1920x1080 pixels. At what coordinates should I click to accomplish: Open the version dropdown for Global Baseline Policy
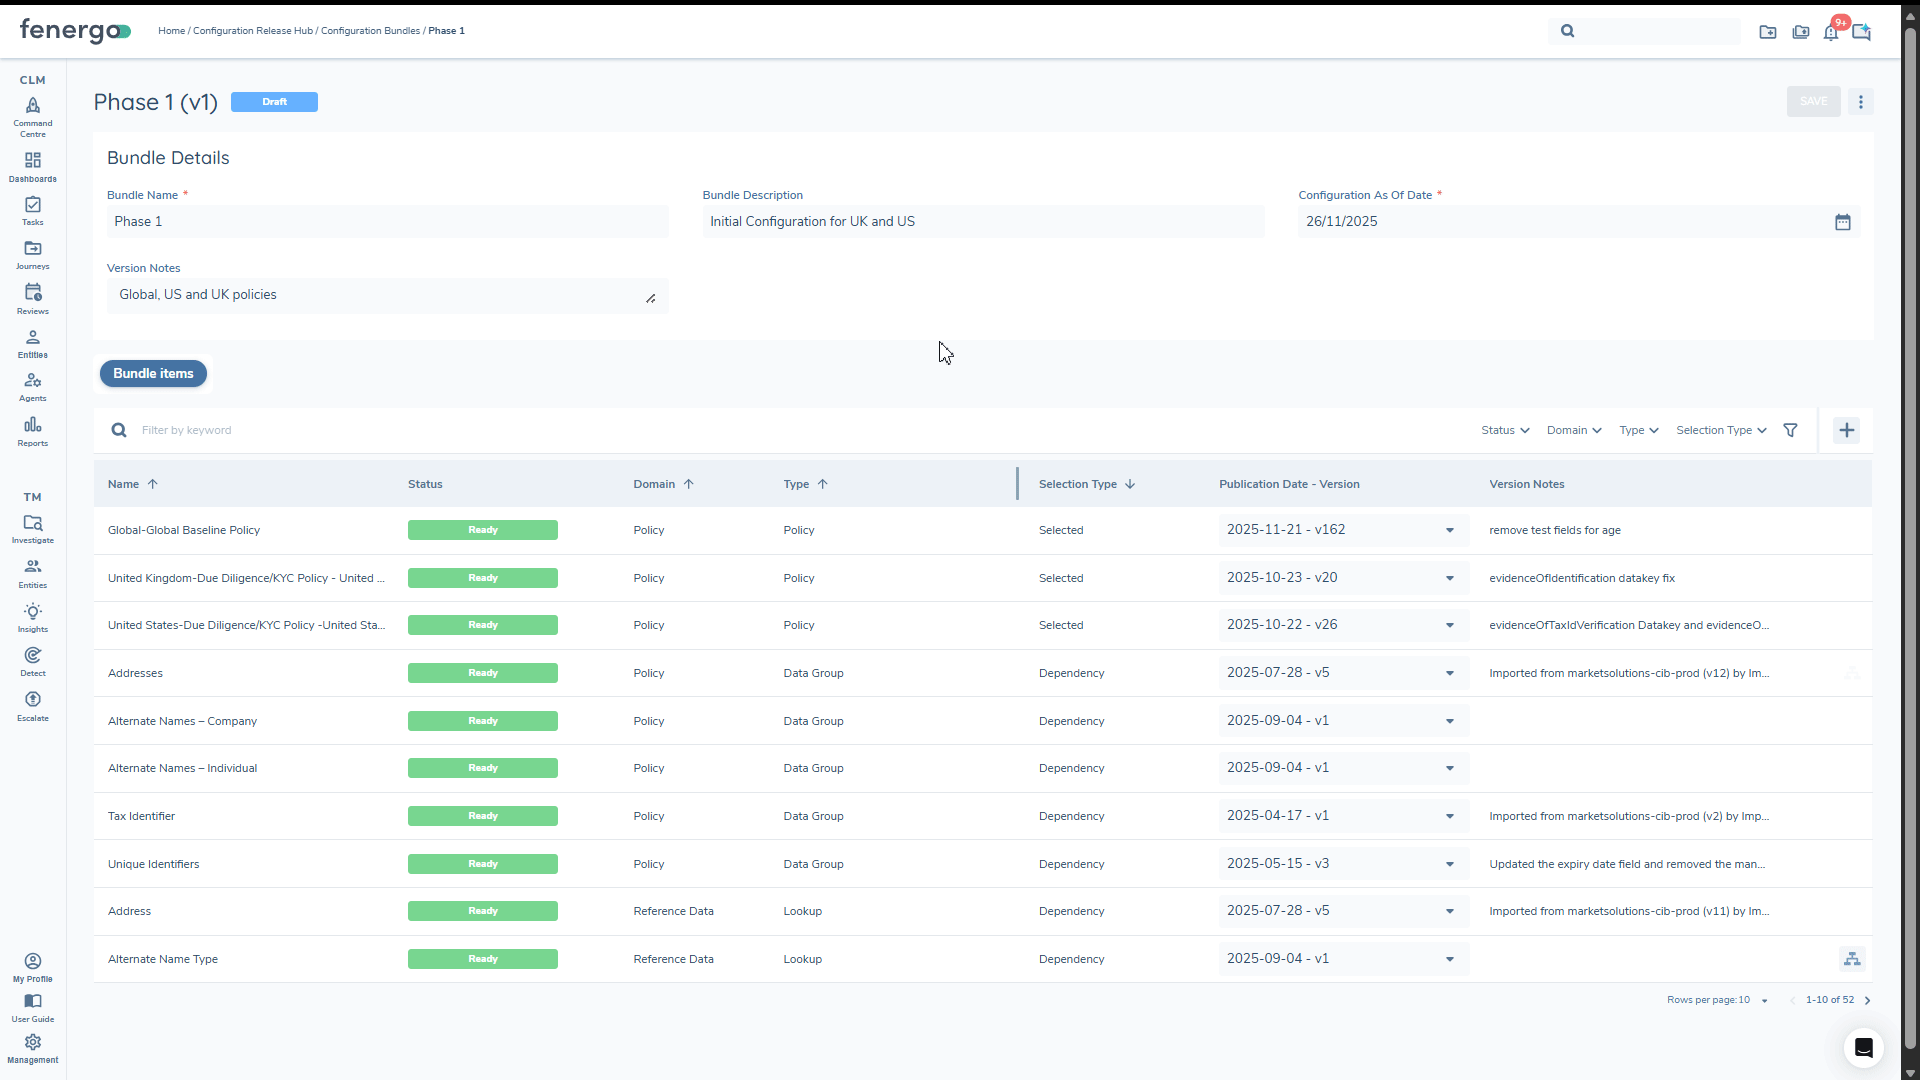click(x=1449, y=531)
